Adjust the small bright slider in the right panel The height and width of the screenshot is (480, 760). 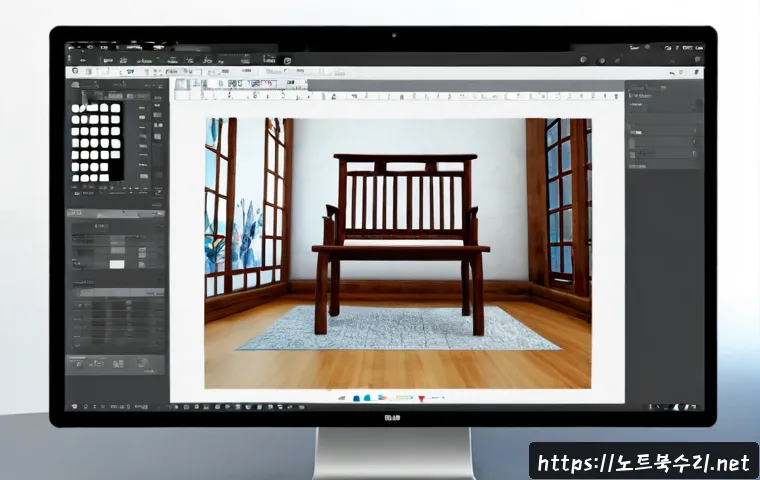click(636, 132)
